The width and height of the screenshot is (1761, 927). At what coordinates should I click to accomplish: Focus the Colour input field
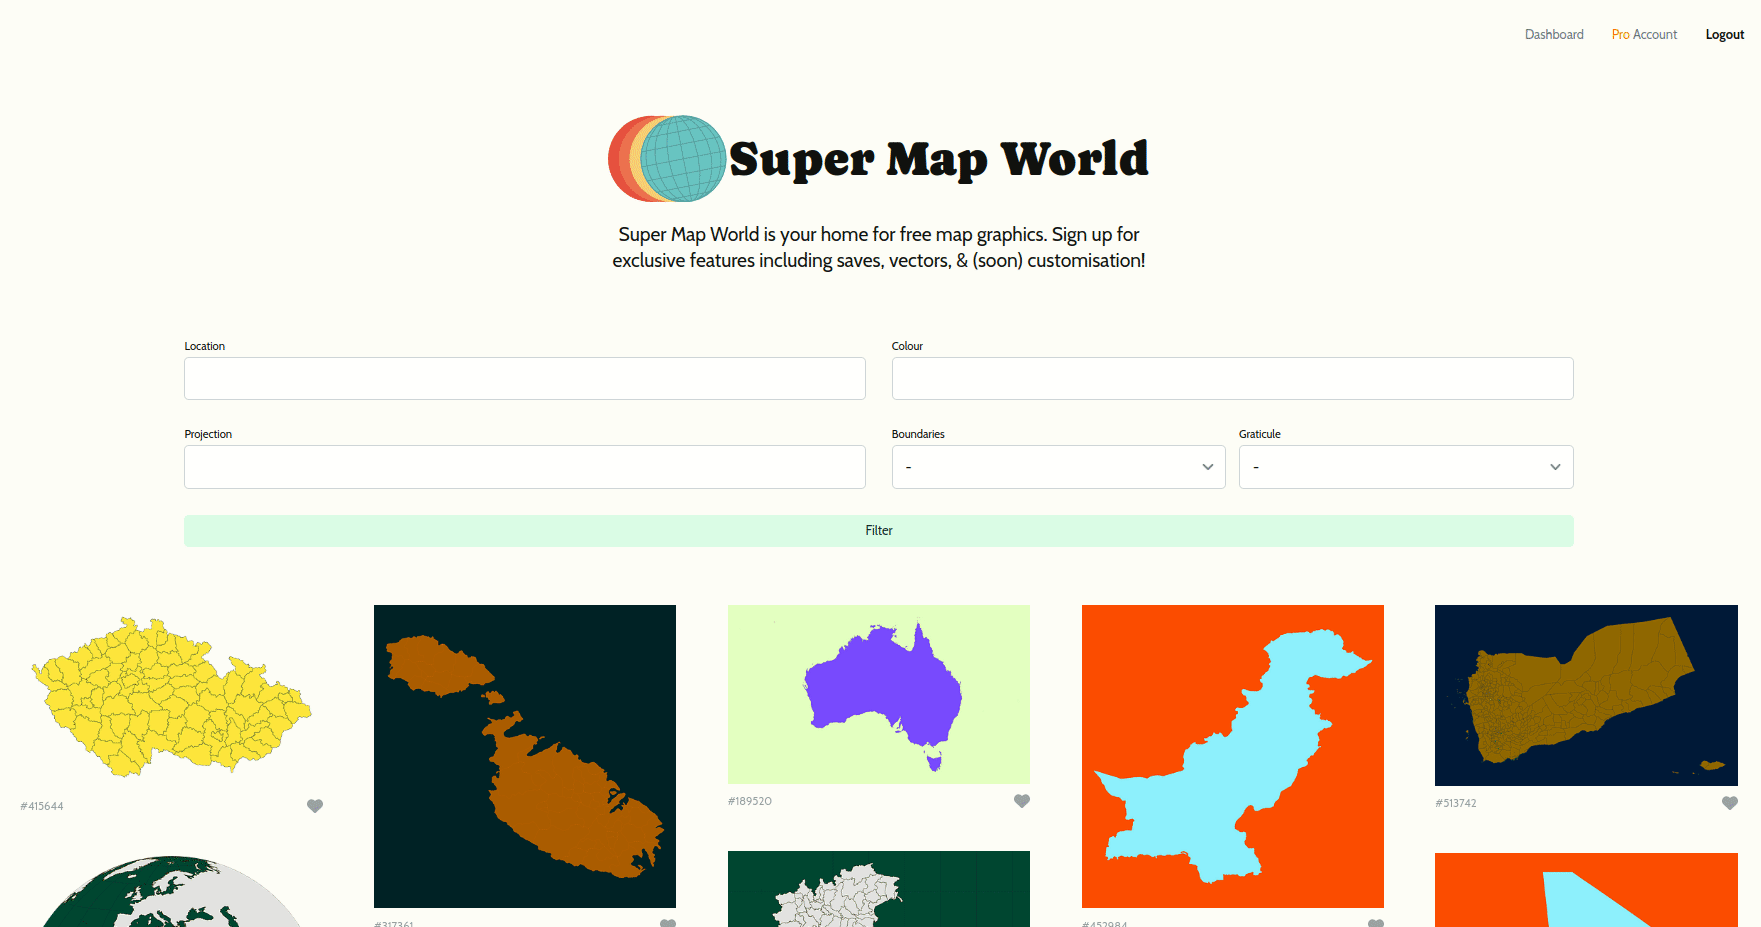click(x=1233, y=379)
